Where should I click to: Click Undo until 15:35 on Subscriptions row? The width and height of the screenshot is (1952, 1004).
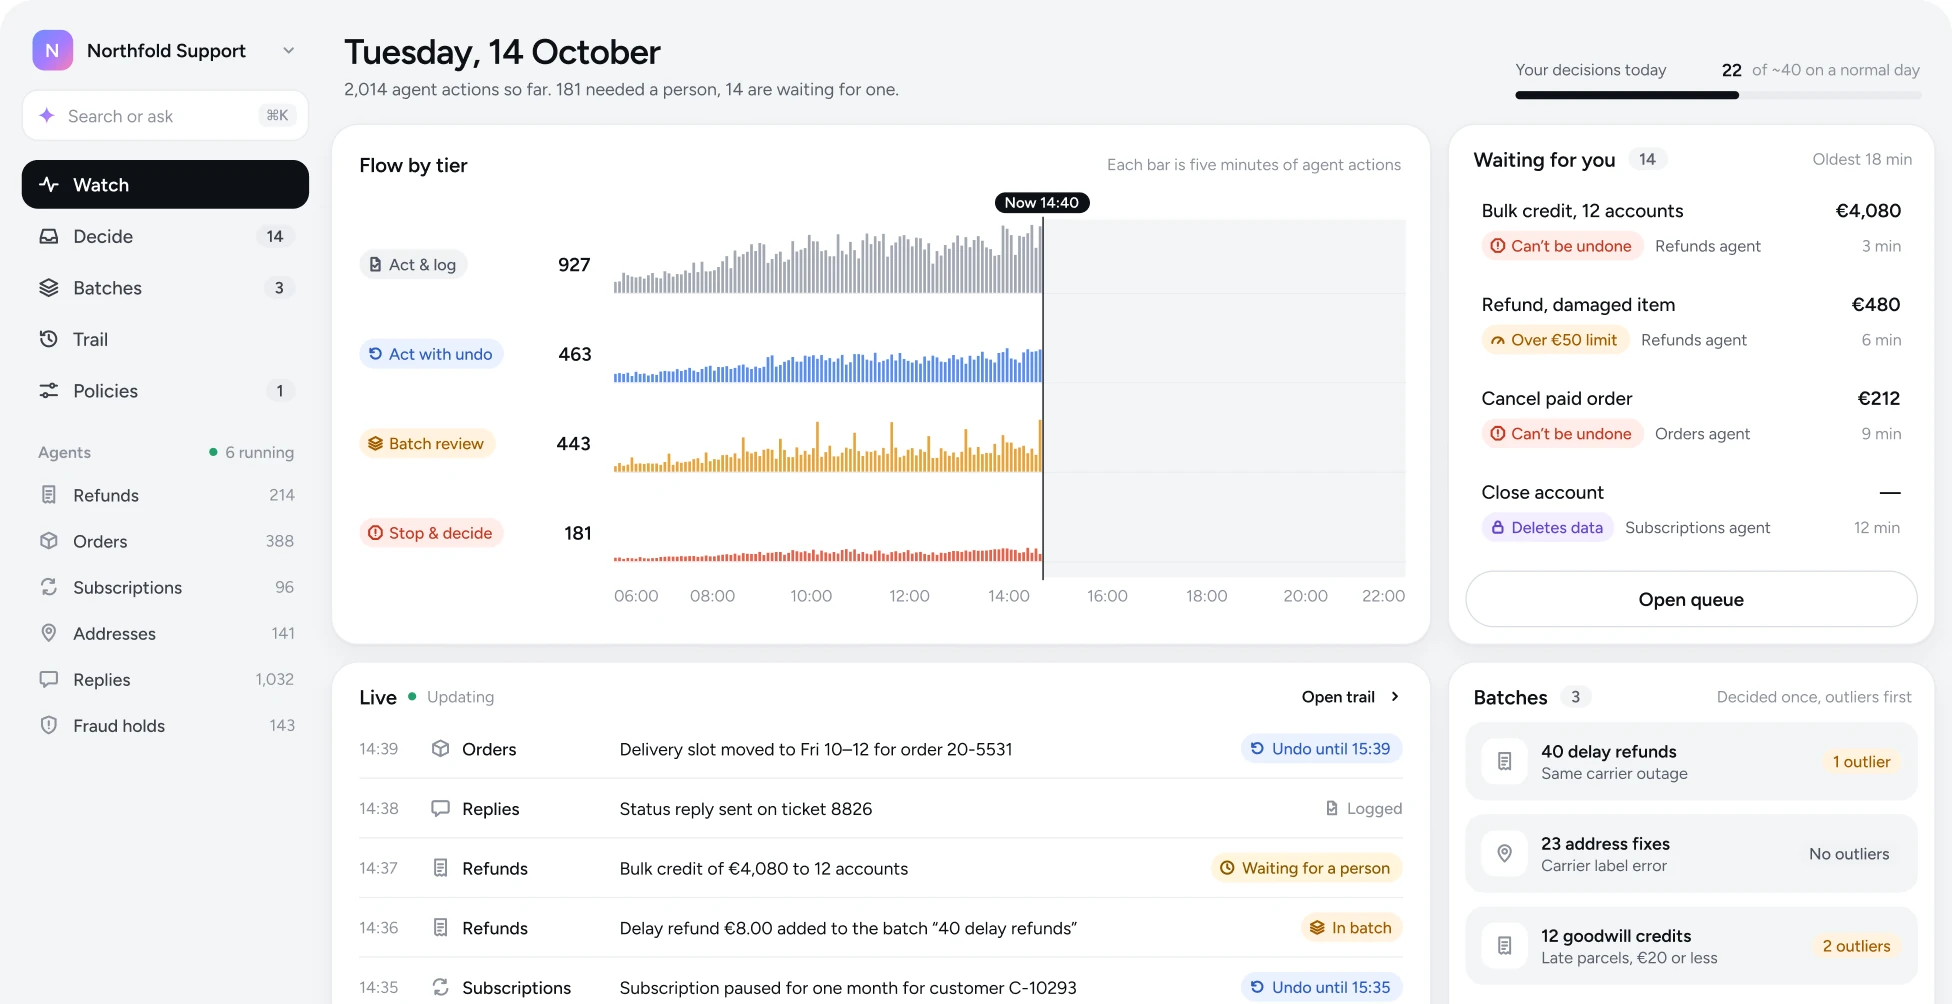click(1321, 987)
